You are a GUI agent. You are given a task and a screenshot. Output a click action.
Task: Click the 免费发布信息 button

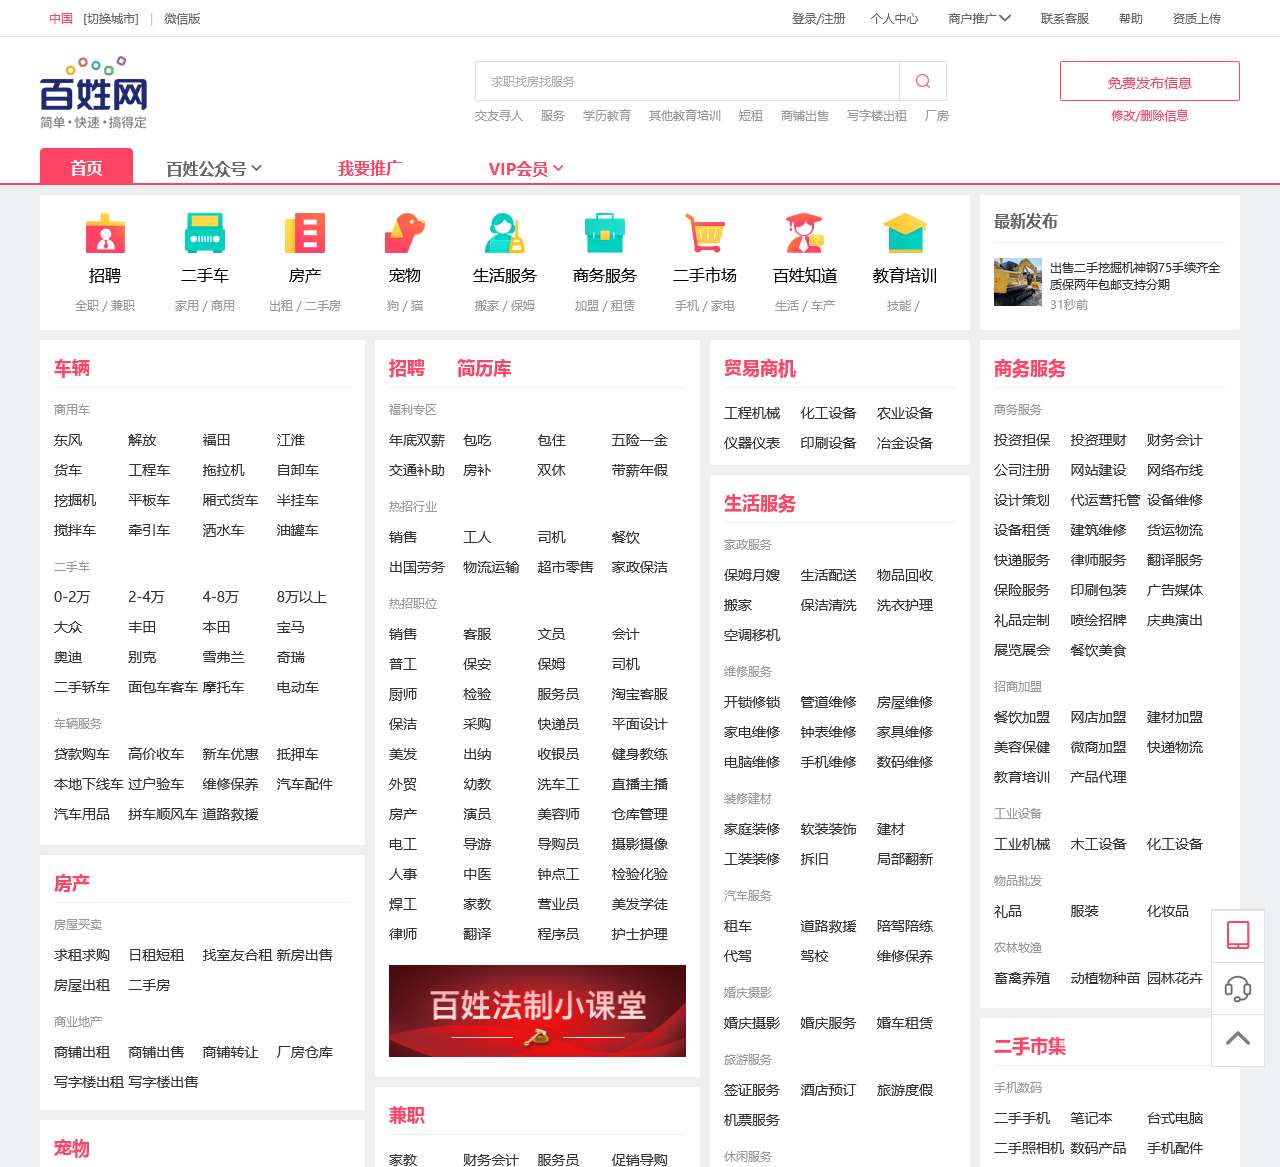tap(1149, 82)
